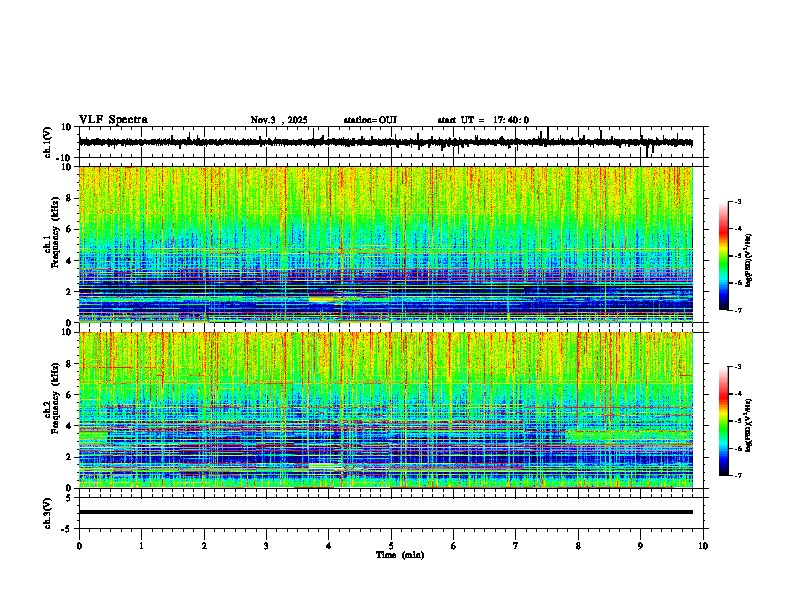Click the ch.1(V) waveform axis label

48,142
